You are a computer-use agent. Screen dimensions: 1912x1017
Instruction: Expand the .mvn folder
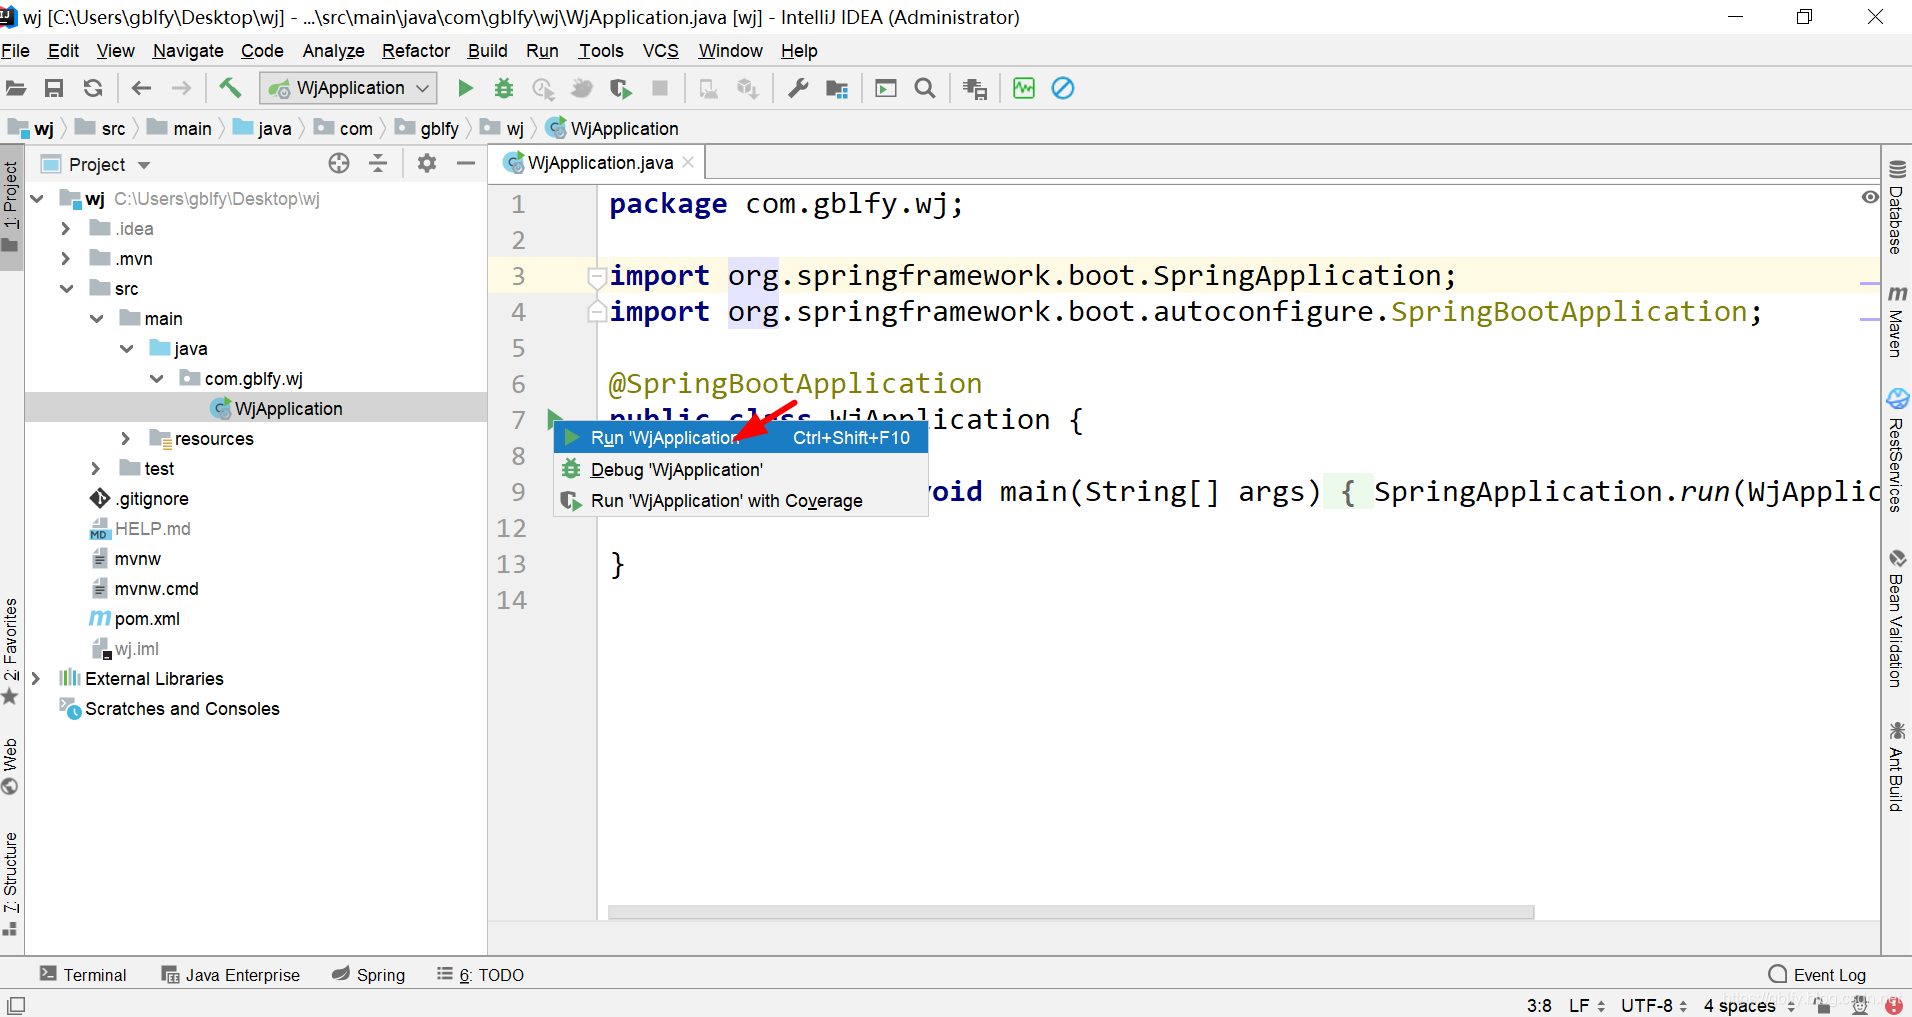pyautogui.click(x=66, y=259)
